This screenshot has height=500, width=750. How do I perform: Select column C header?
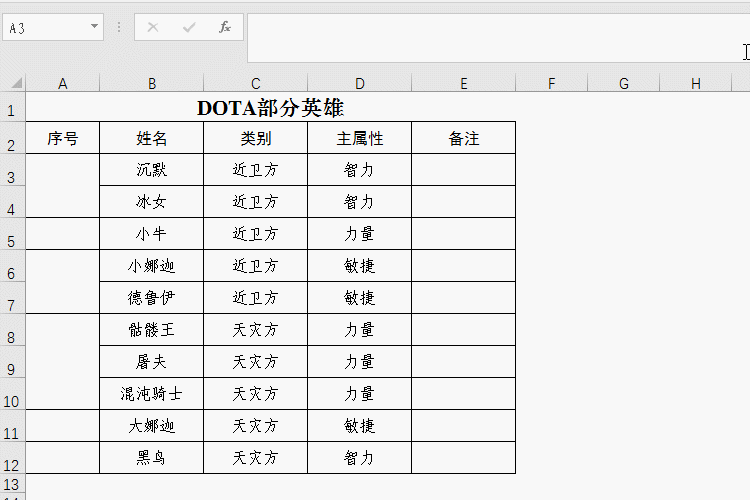click(x=255, y=84)
